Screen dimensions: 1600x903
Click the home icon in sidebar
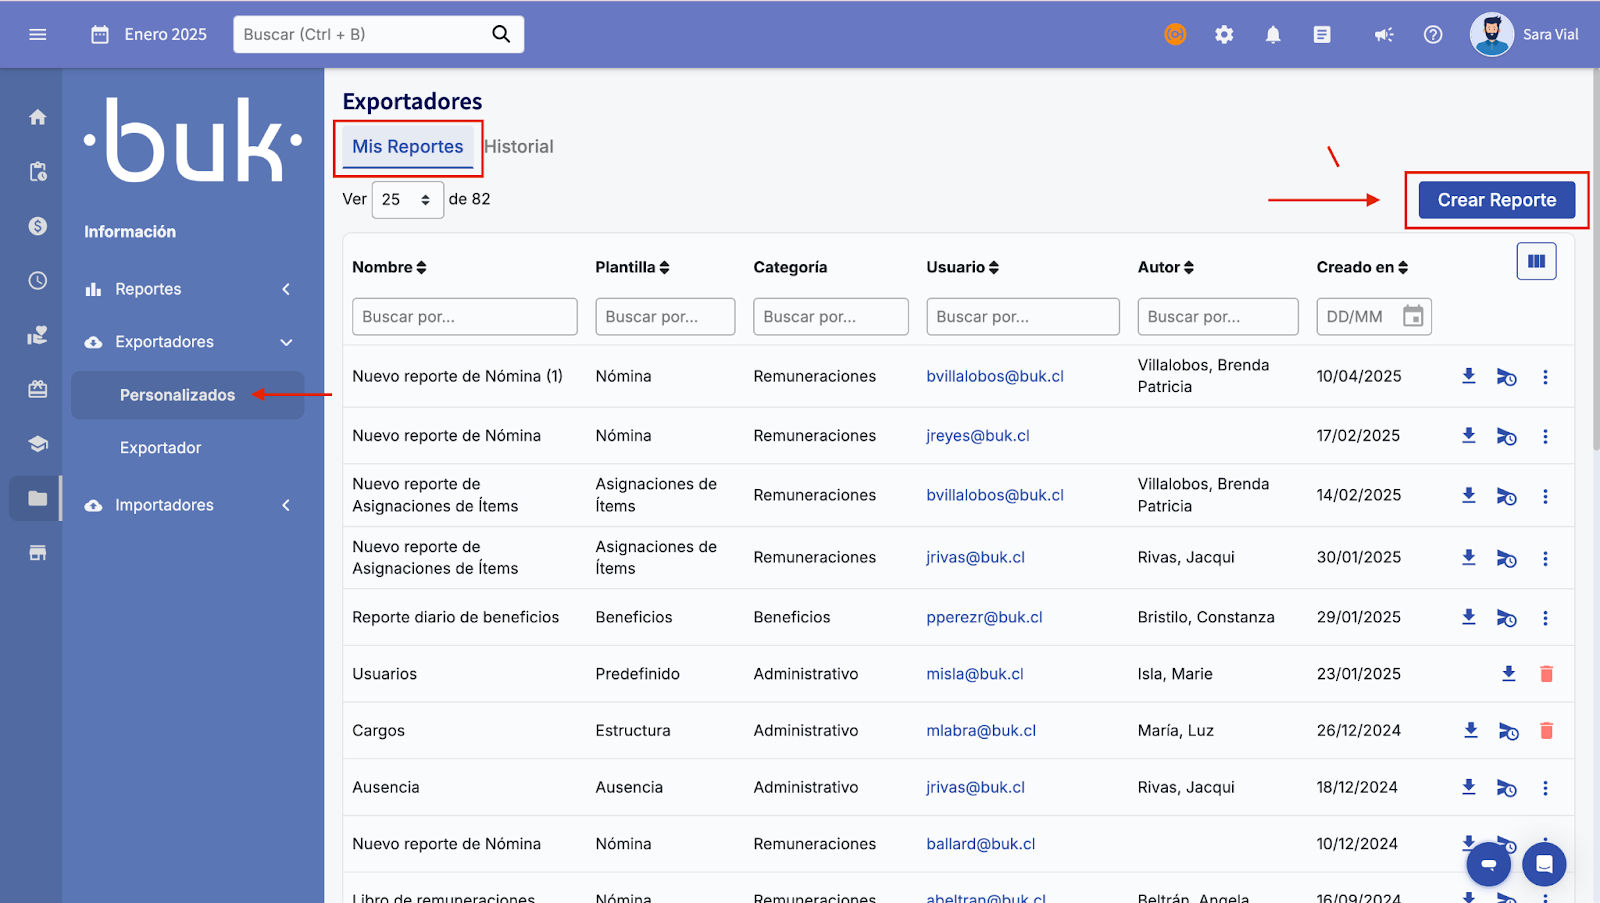[38, 118]
